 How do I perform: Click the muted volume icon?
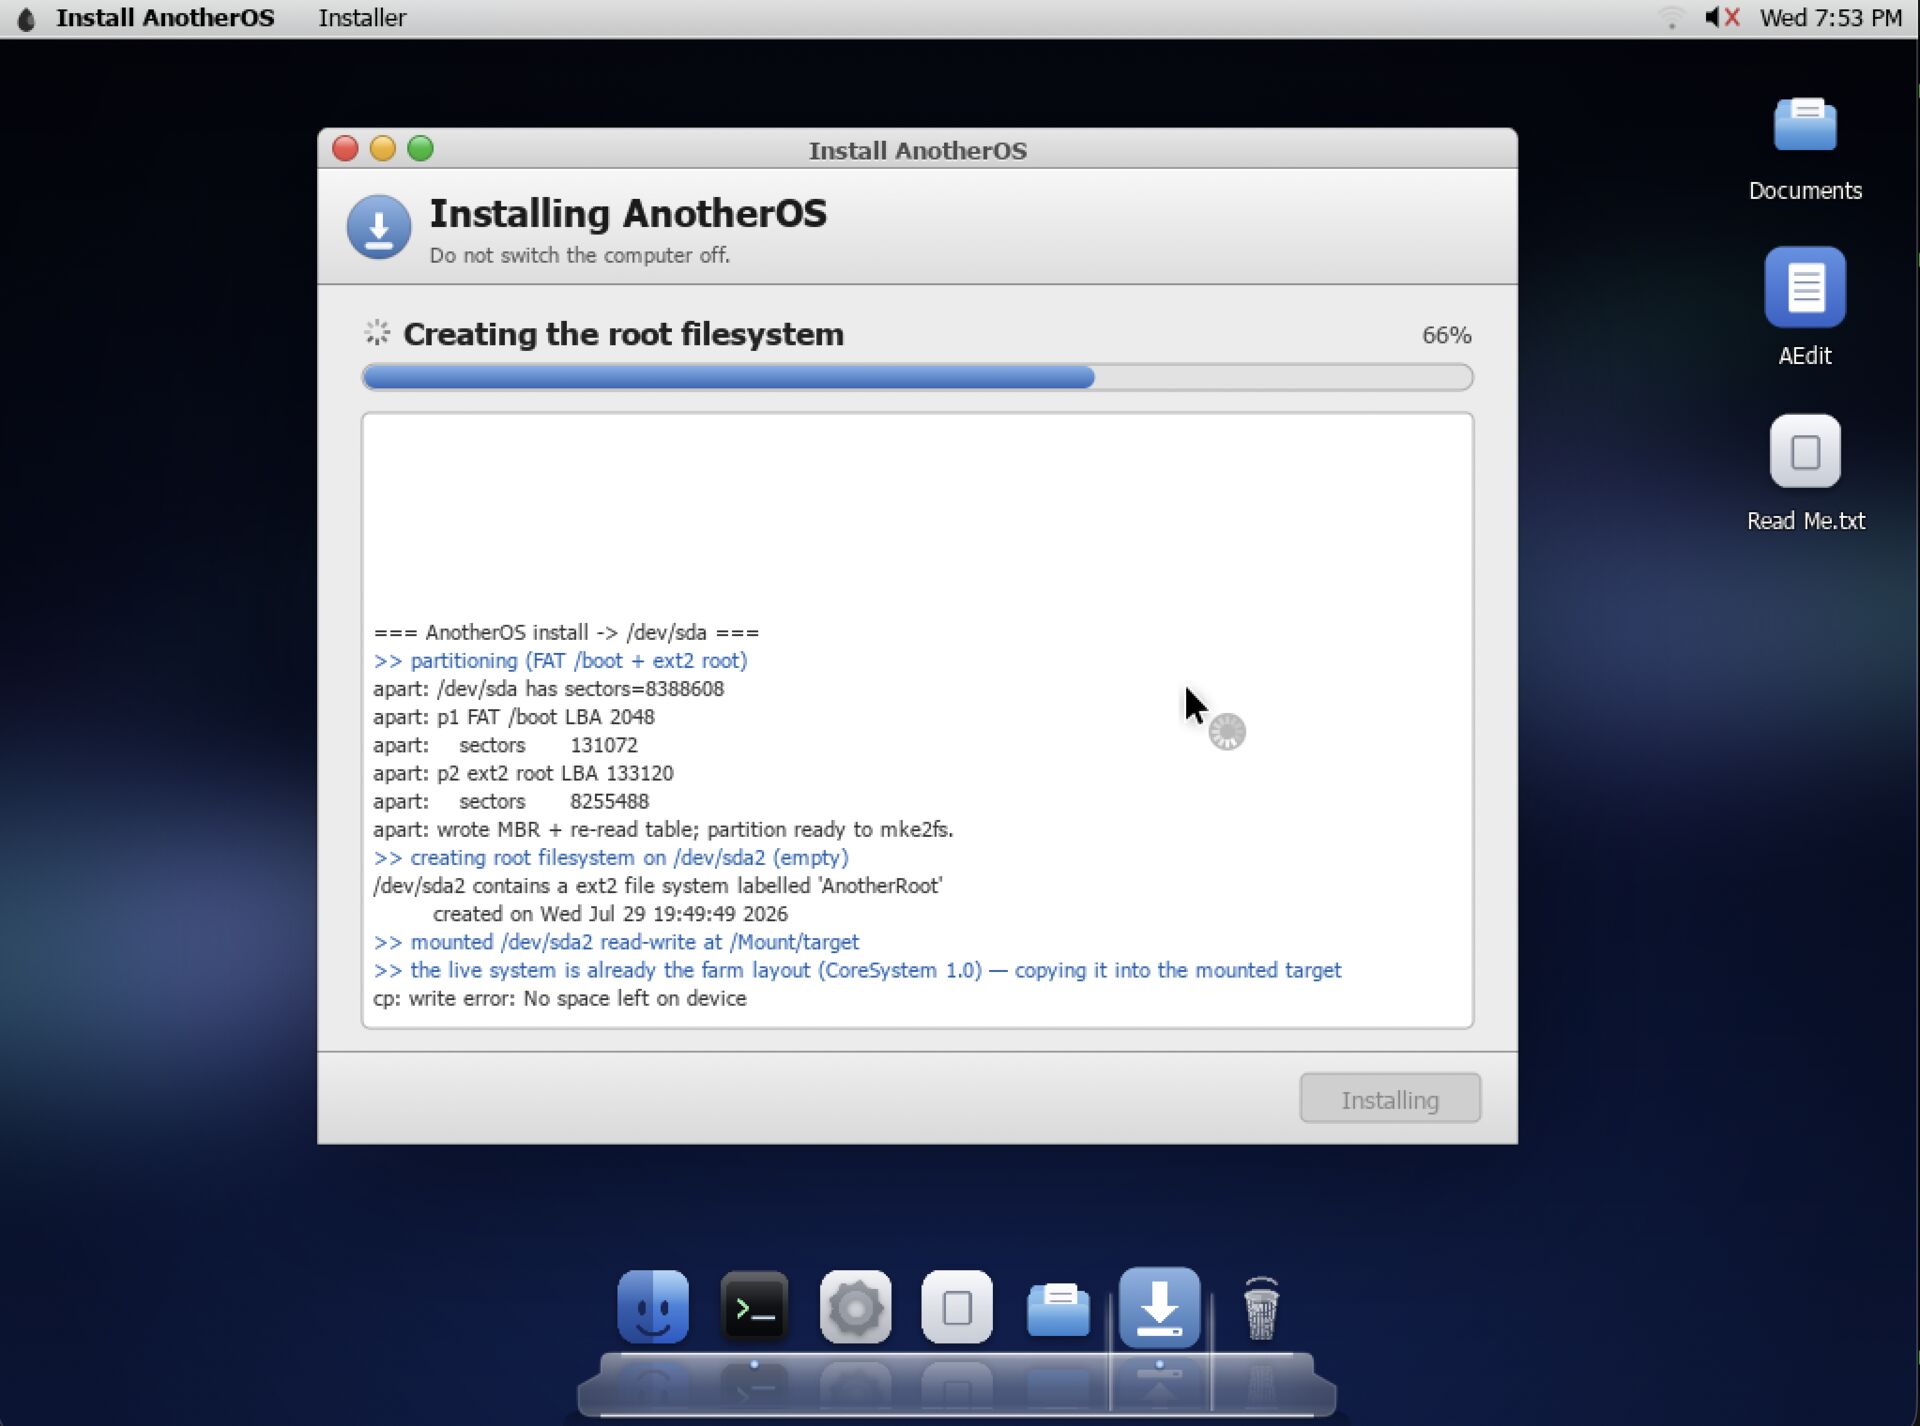pyautogui.click(x=1722, y=18)
